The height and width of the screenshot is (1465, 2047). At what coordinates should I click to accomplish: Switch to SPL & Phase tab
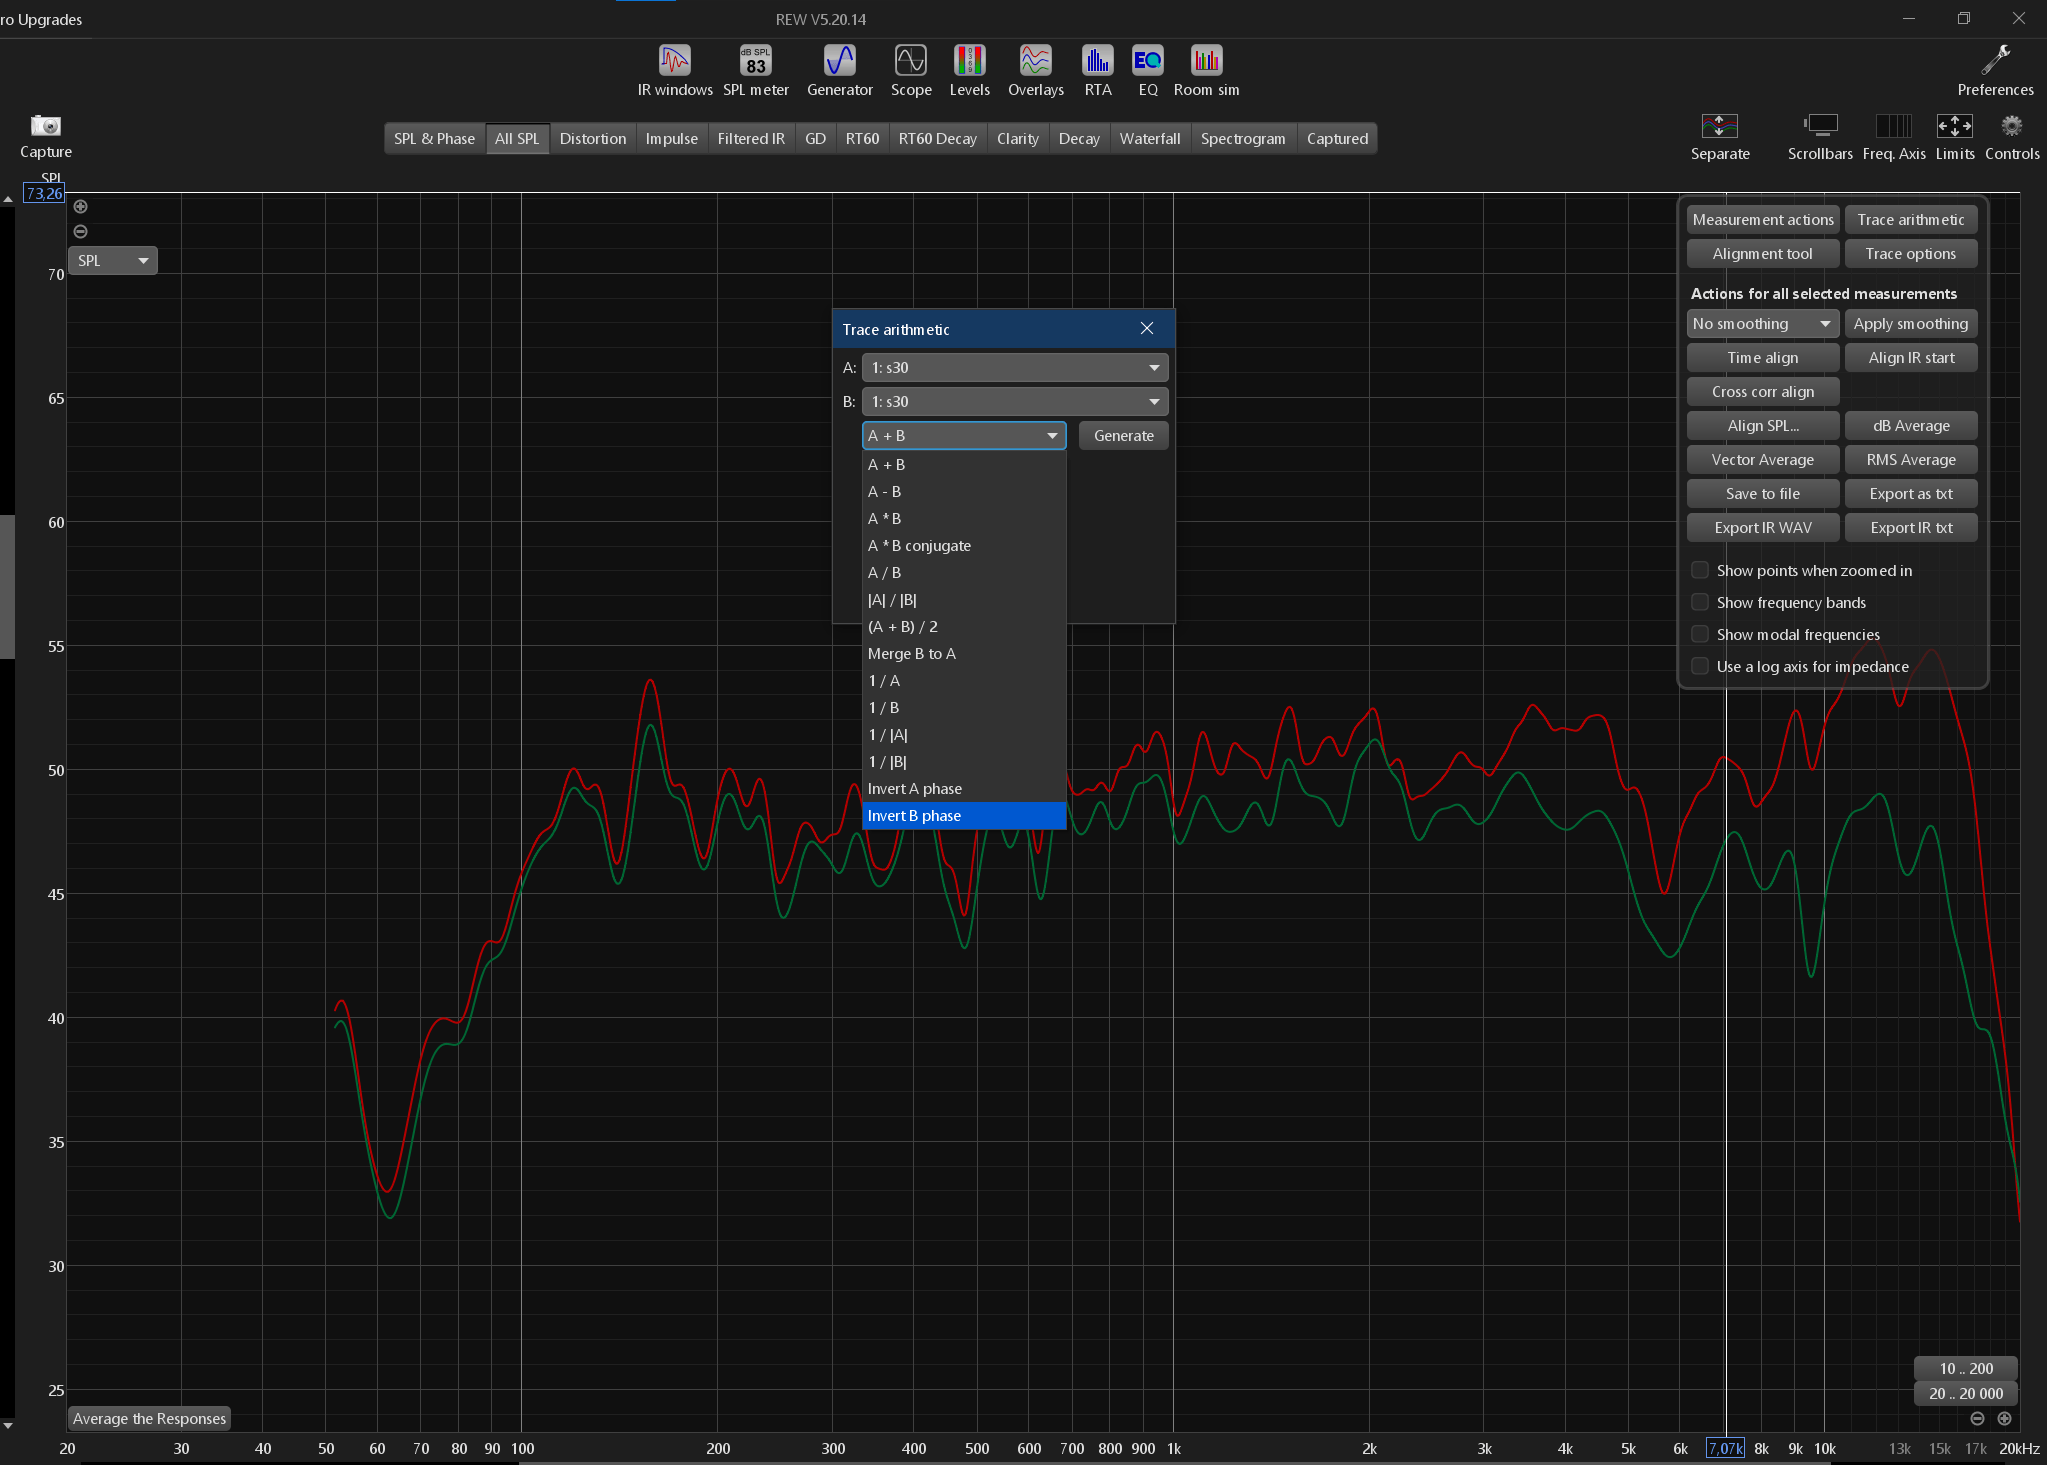pyautogui.click(x=434, y=138)
